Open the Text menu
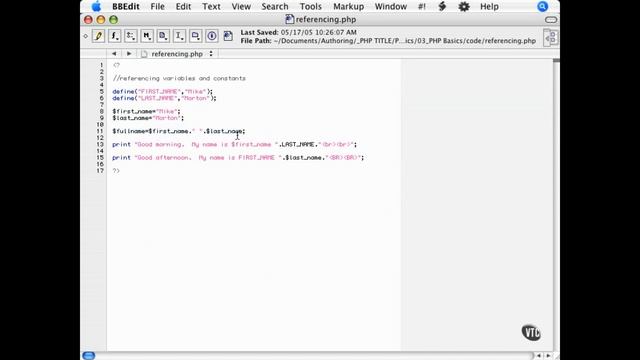 211,7
